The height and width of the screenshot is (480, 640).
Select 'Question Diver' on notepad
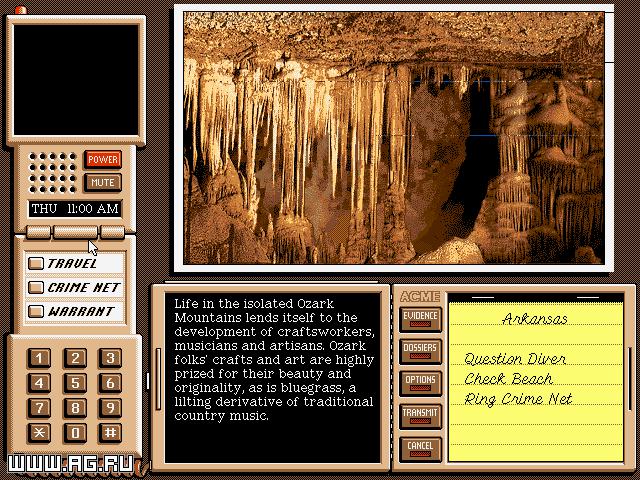point(515,359)
